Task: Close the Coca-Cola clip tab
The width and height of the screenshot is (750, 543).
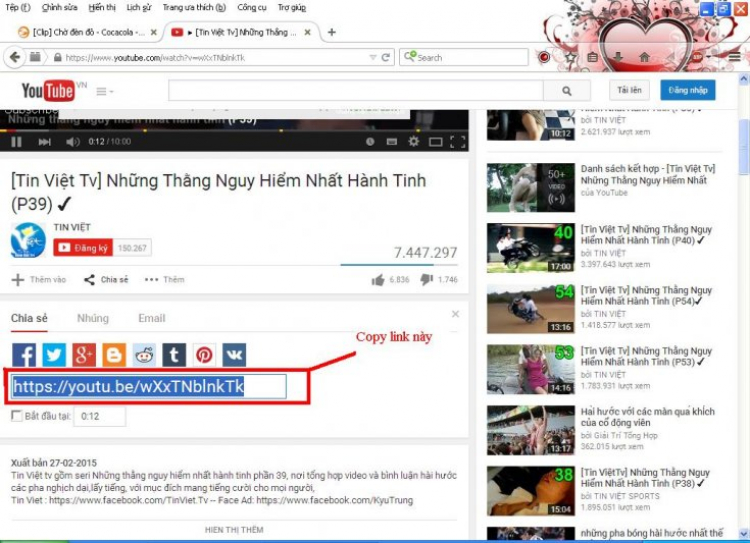Action: (154, 32)
